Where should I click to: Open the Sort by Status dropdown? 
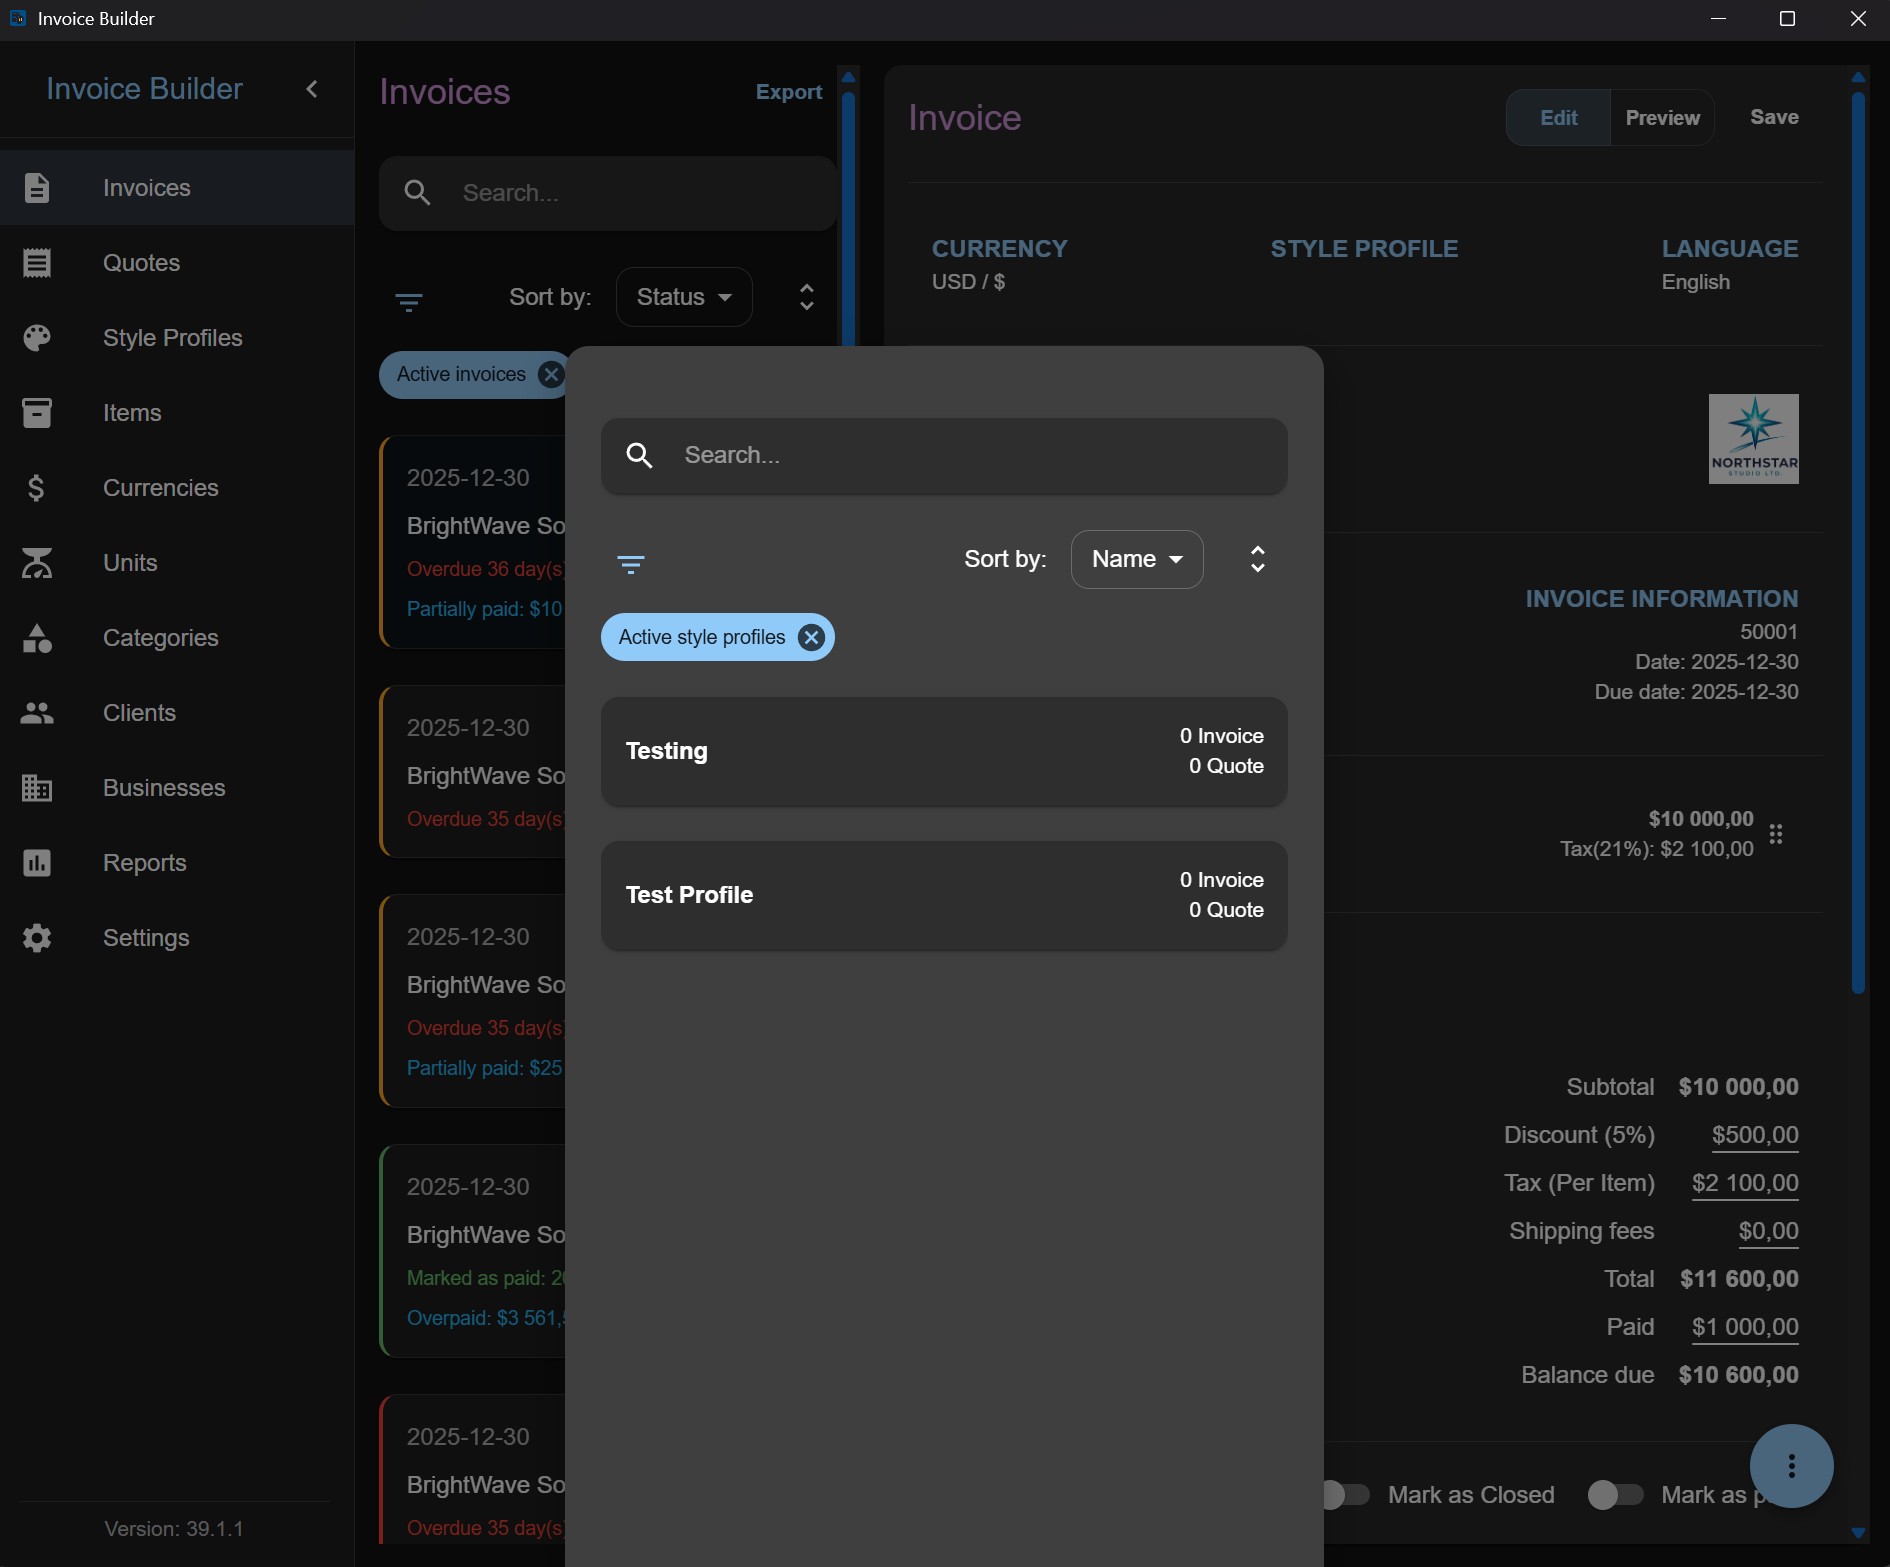[684, 297]
